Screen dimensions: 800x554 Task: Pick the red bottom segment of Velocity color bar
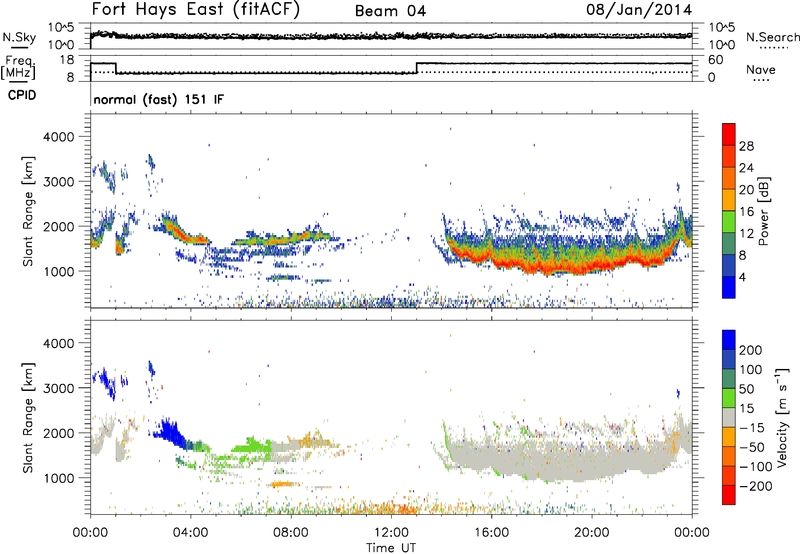729,495
